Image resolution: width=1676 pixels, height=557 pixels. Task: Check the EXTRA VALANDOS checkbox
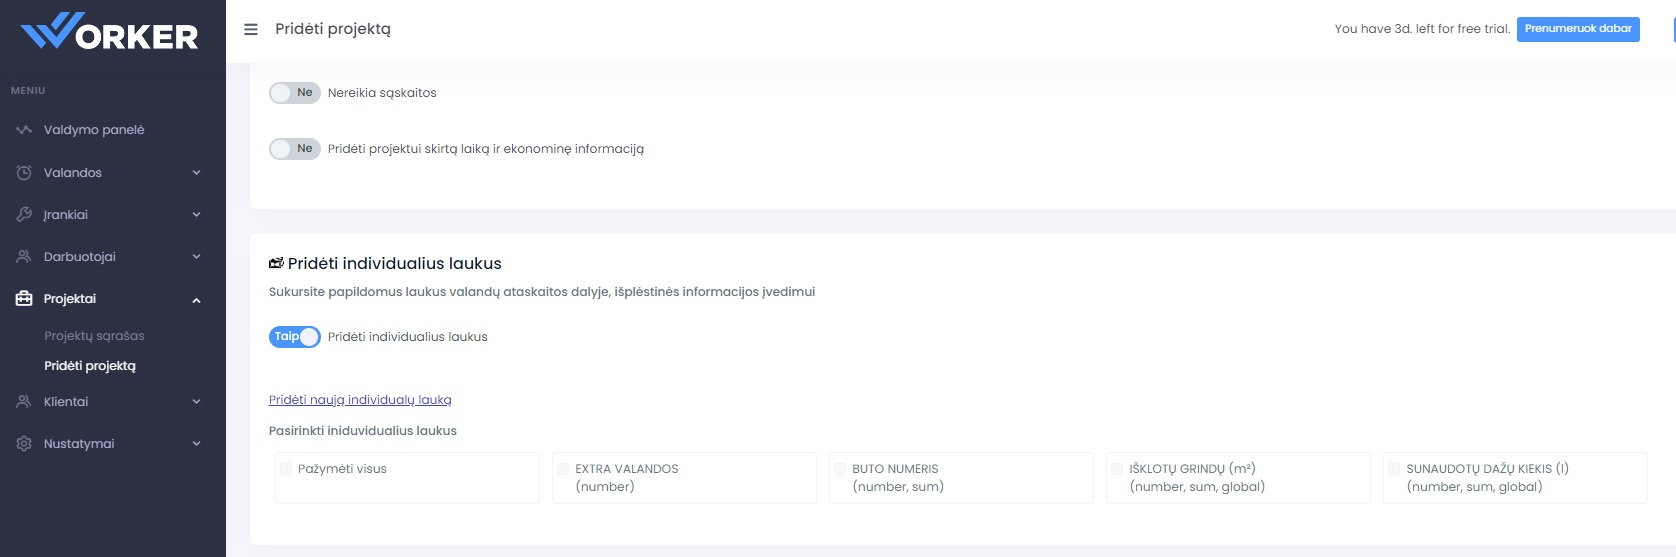pos(564,469)
